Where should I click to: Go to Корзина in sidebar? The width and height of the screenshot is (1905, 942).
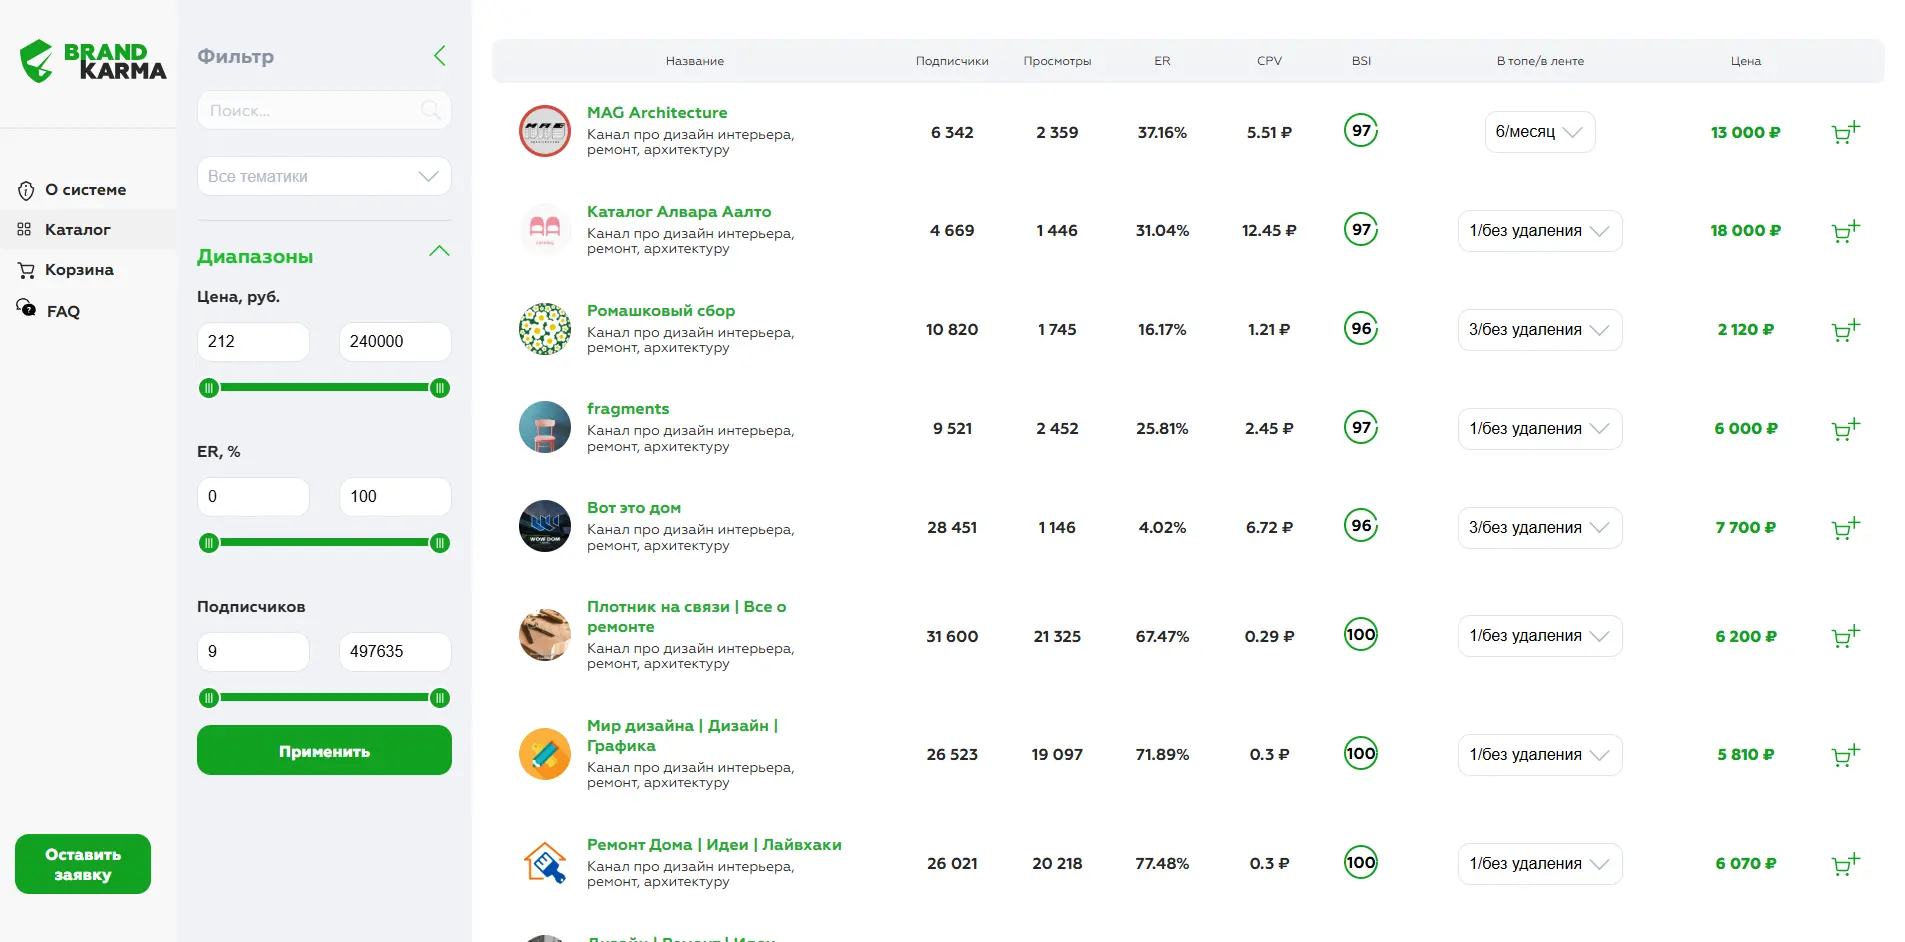coord(78,270)
